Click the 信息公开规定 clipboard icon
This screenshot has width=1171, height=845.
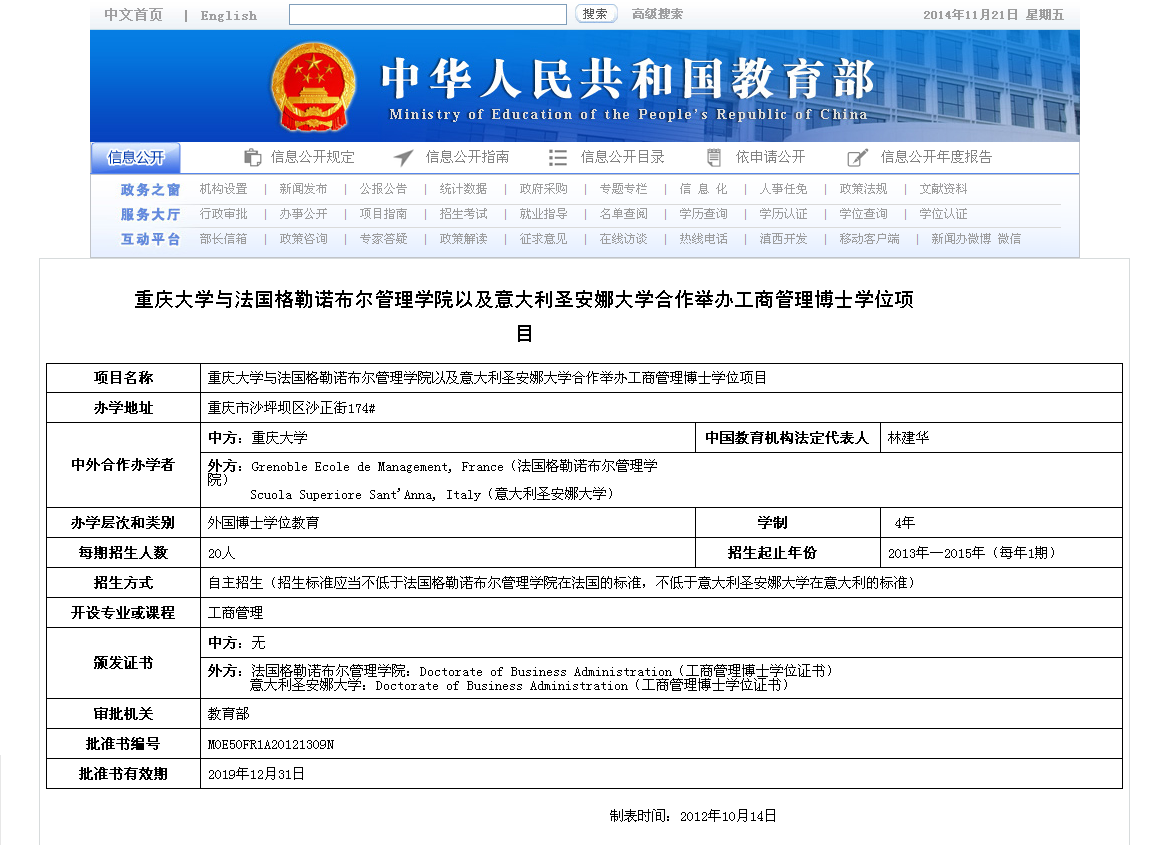[252, 158]
